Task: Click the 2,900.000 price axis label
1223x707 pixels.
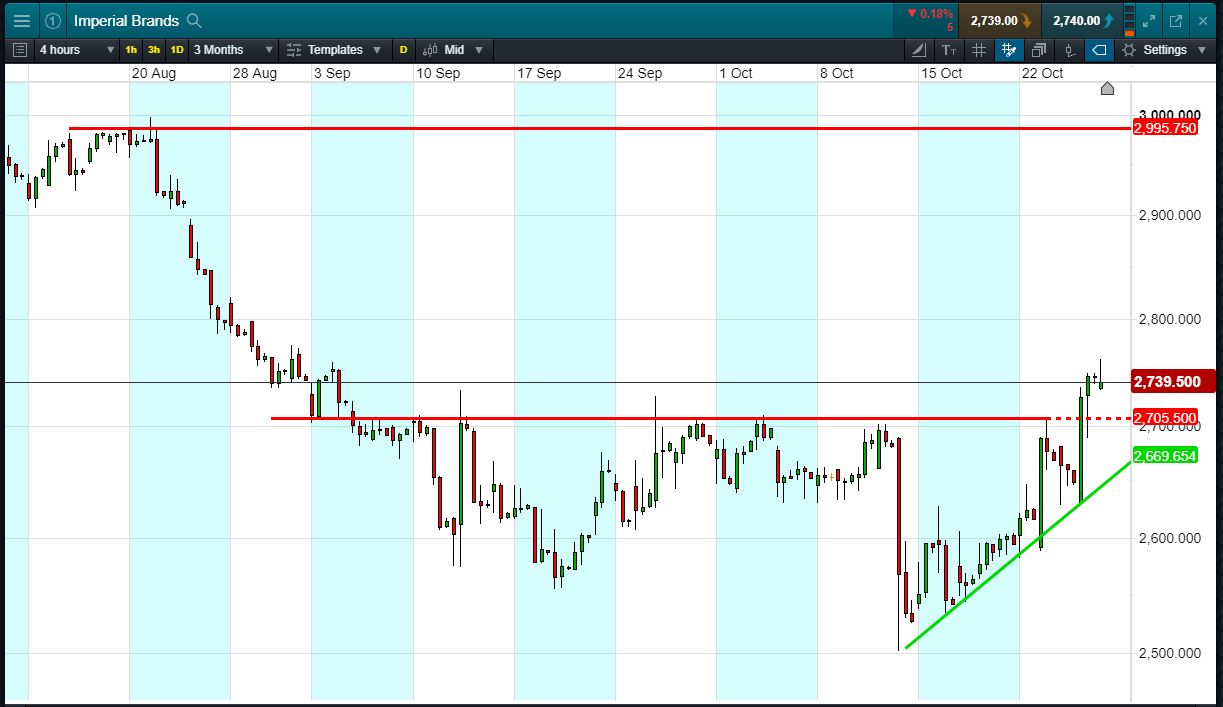Action: tap(1170, 216)
